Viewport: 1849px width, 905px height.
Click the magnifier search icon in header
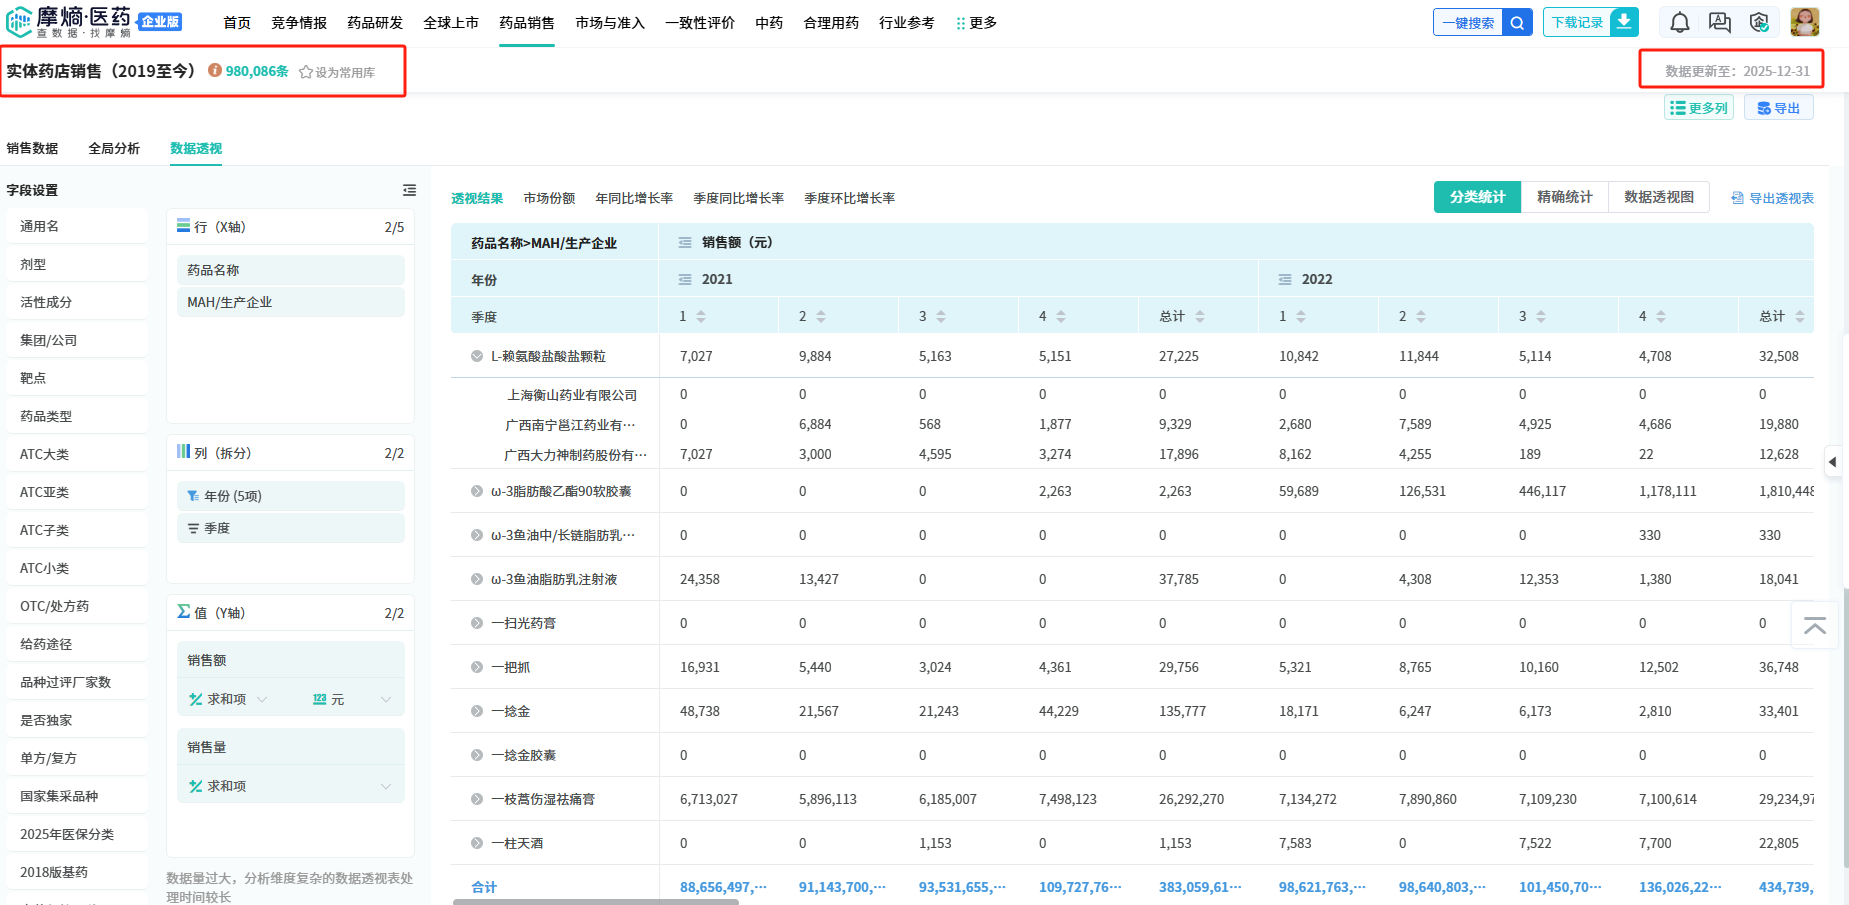click(x=1517, y=22)
